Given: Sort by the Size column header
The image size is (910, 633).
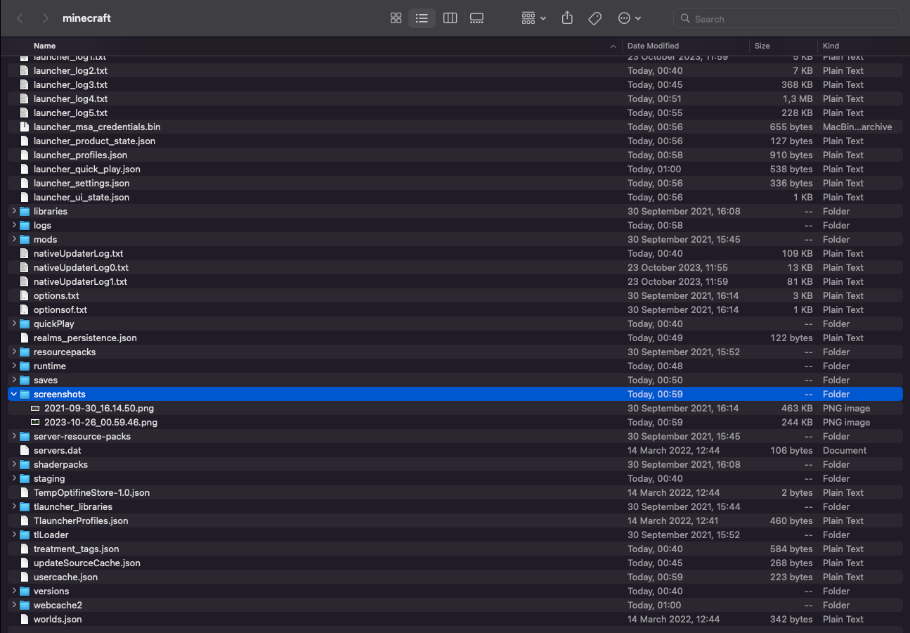Looking at the screenshot, I should (762, 46).
